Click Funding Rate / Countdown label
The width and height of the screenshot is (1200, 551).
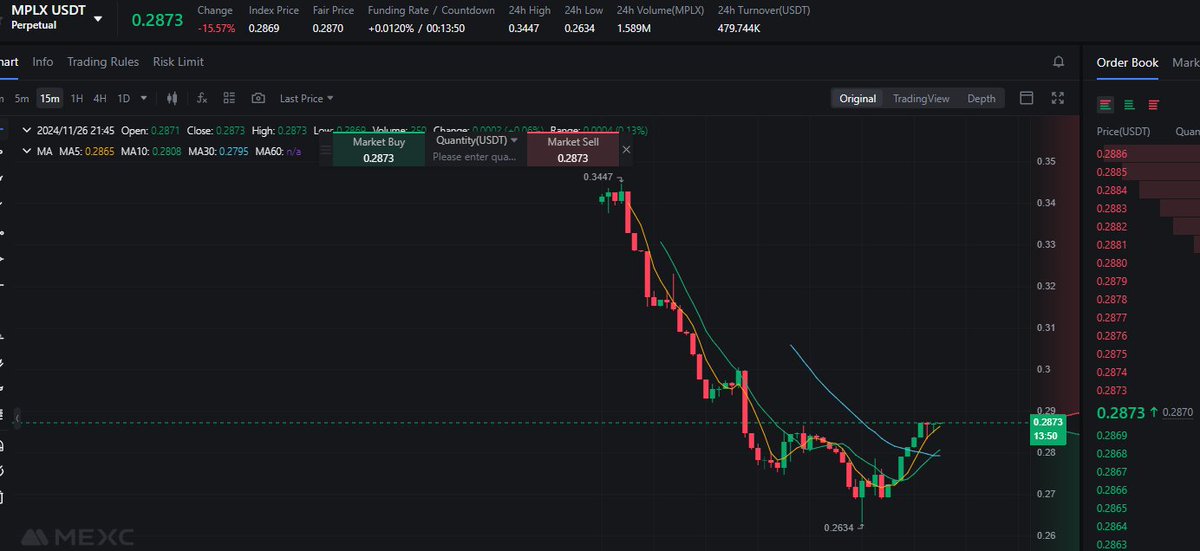coord(431,10)
